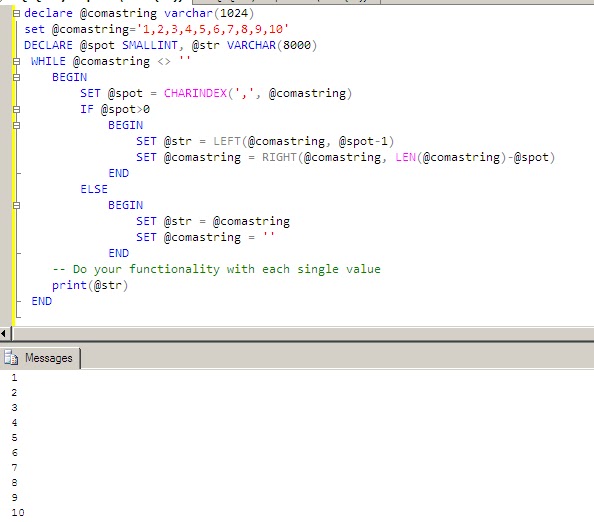Click output value 9 in Messages

(14, 497)
